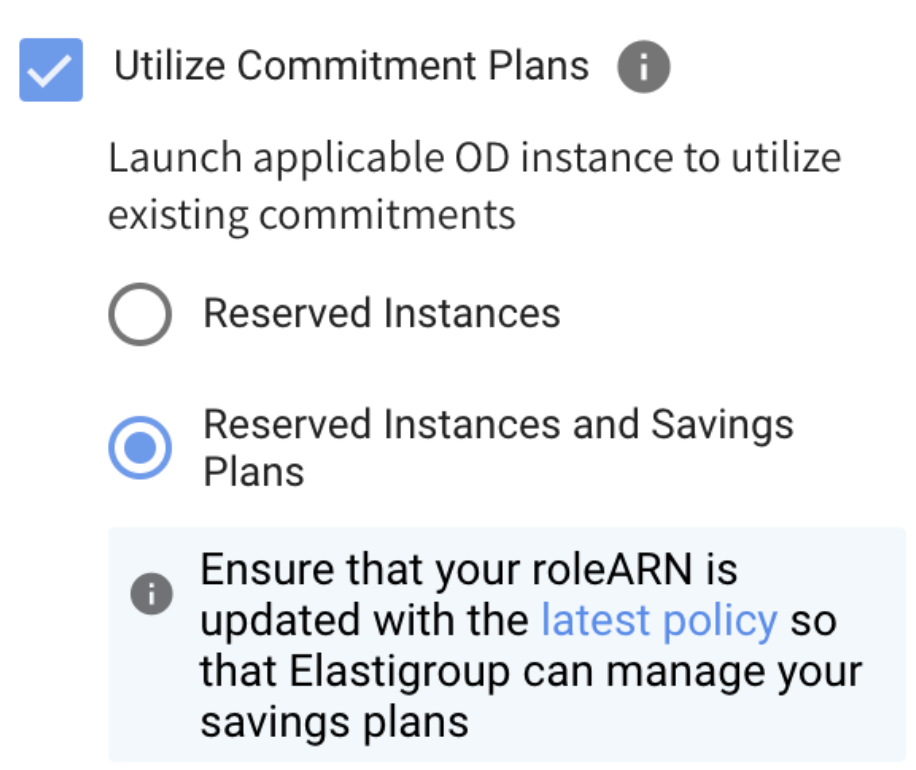Image resolution: width=916 pixels, height=770 pixels.
Task: Uncheck the Utilize Commitment Plans checkbox
Action: (51, 70)
